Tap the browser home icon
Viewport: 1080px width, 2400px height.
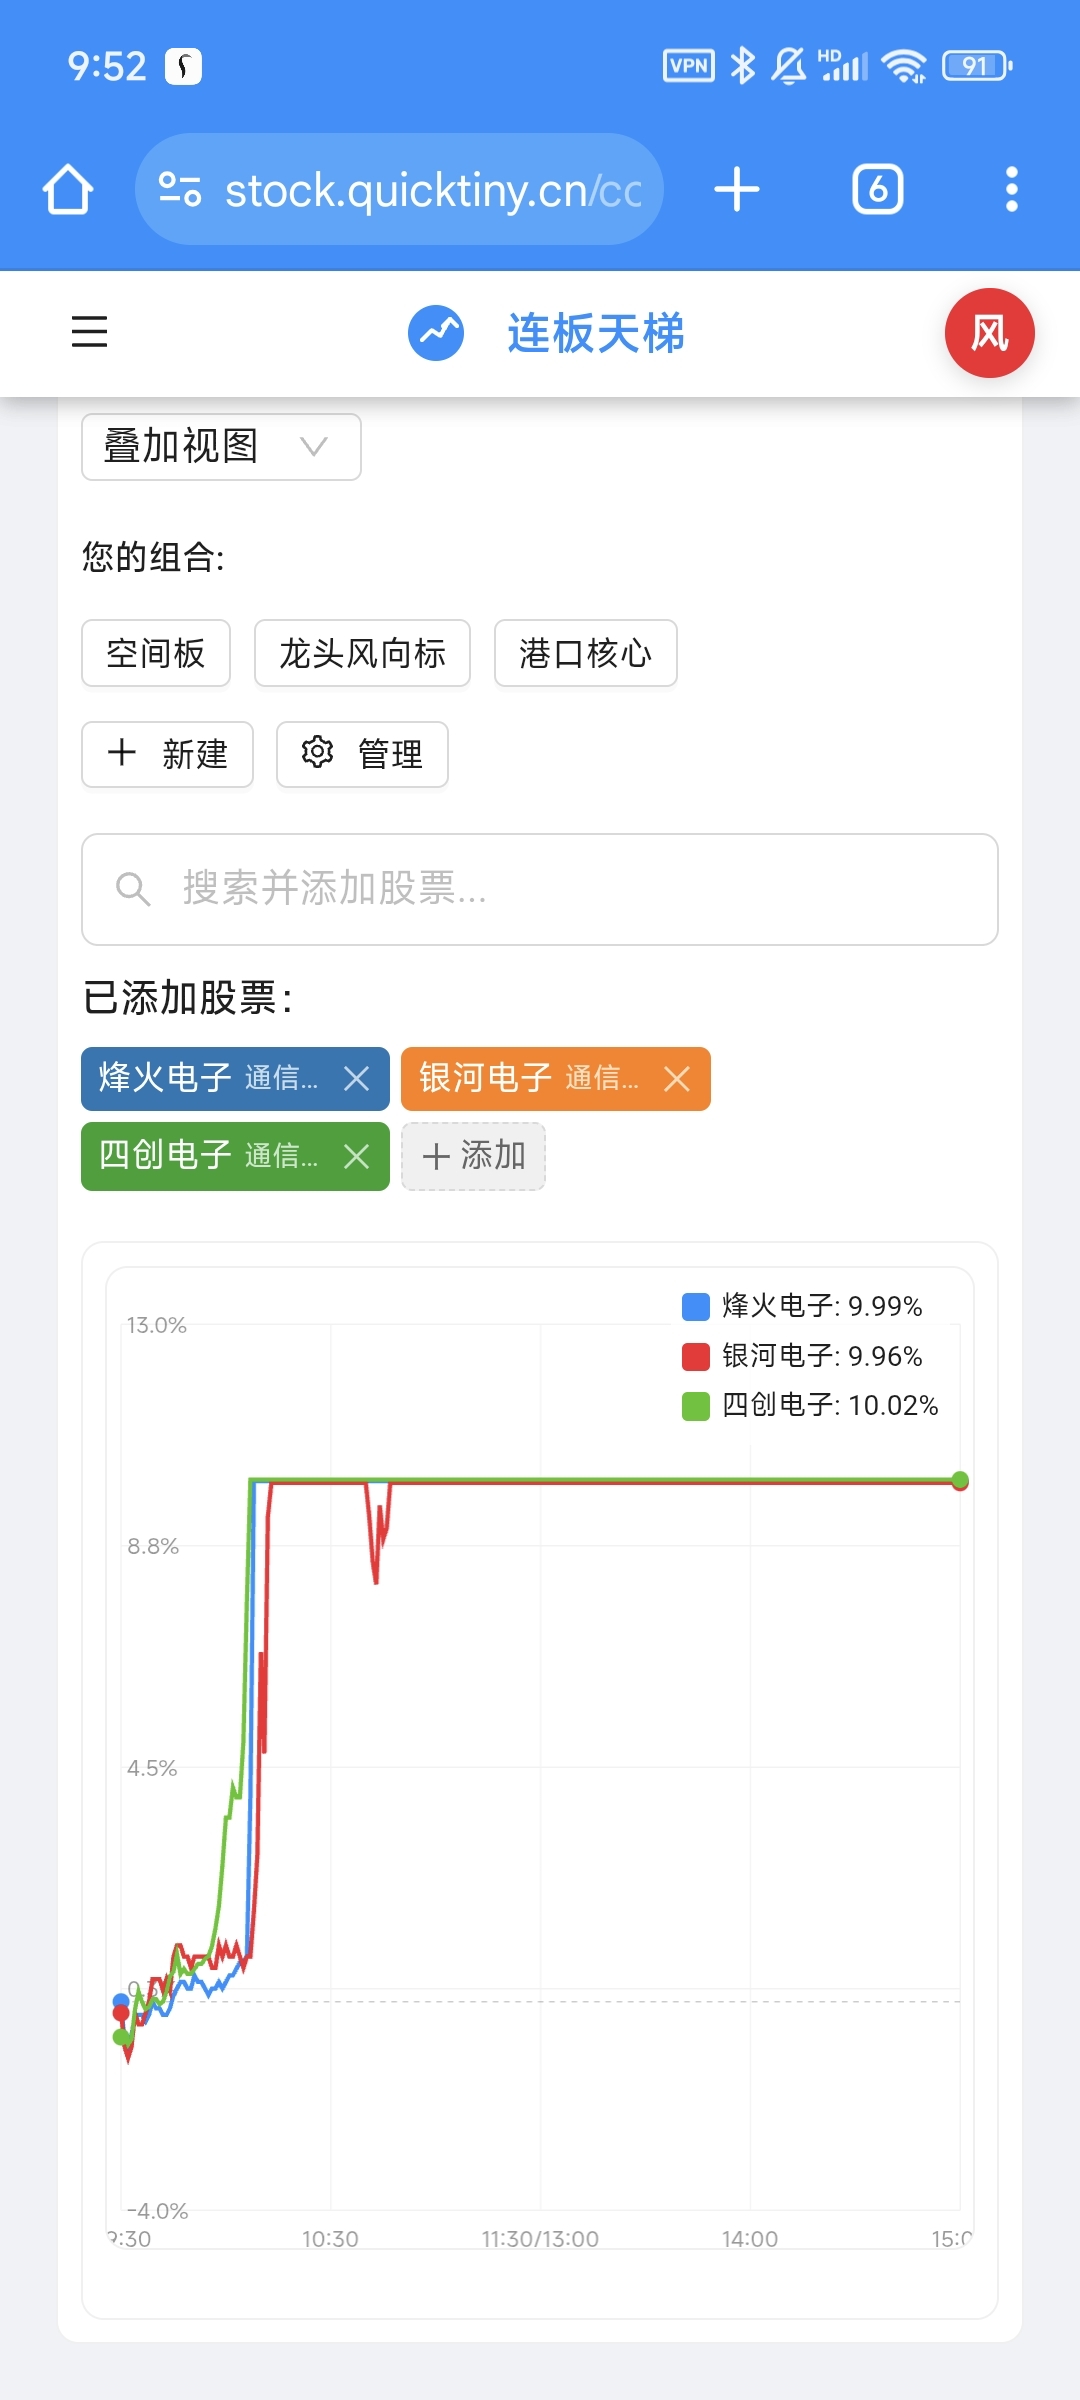pyautogui.click(x=68, y=190)
